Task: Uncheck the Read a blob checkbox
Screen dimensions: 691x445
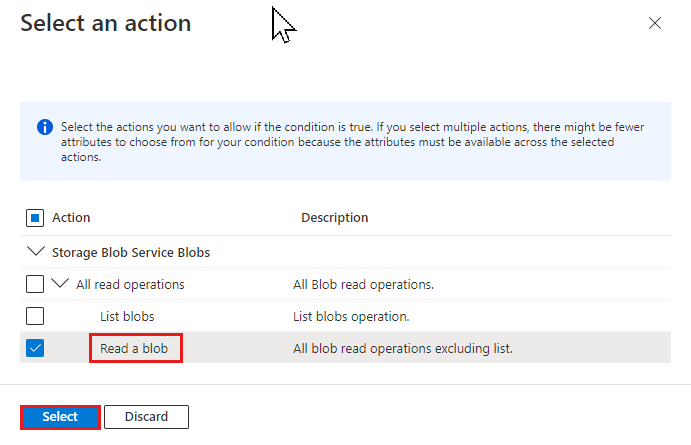Action: 35,348
